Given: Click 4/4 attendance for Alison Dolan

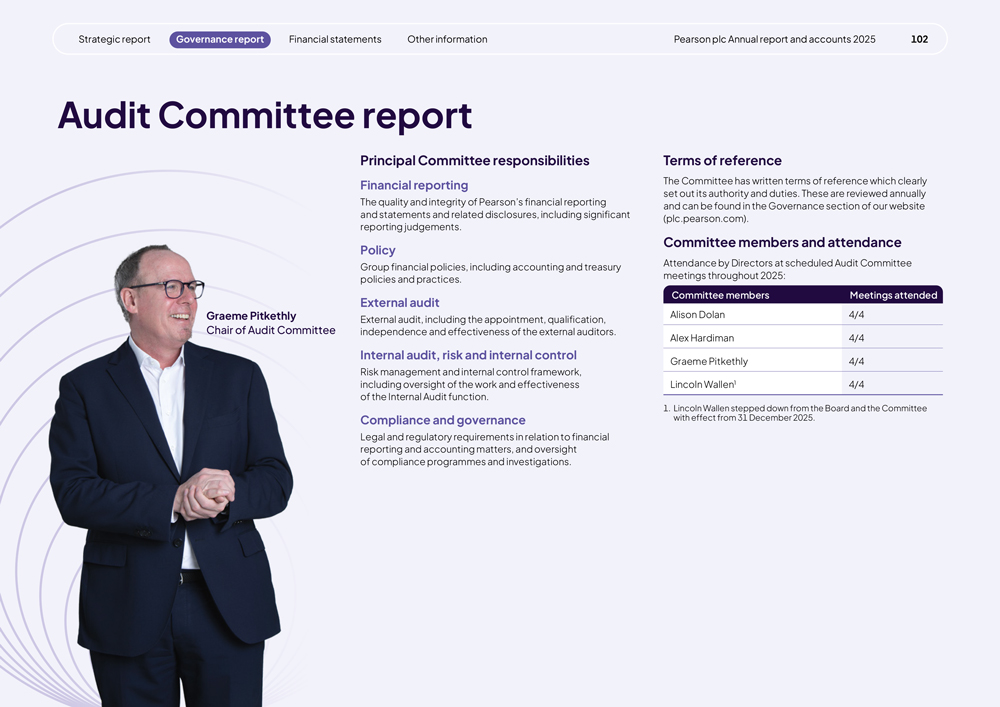Looking at the screenshot, I should click(857, 315).
